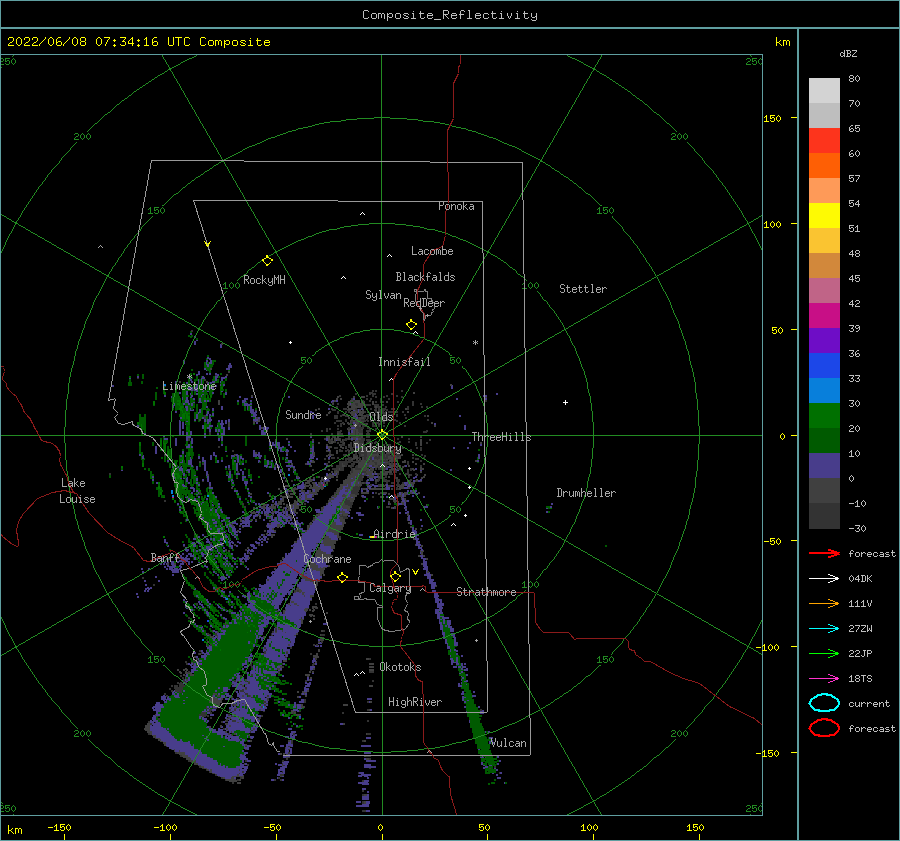The height and width of the screenshot is (841, 900).
Task: Pick the topmost light grey dBZ swatch
Action: 824,91
